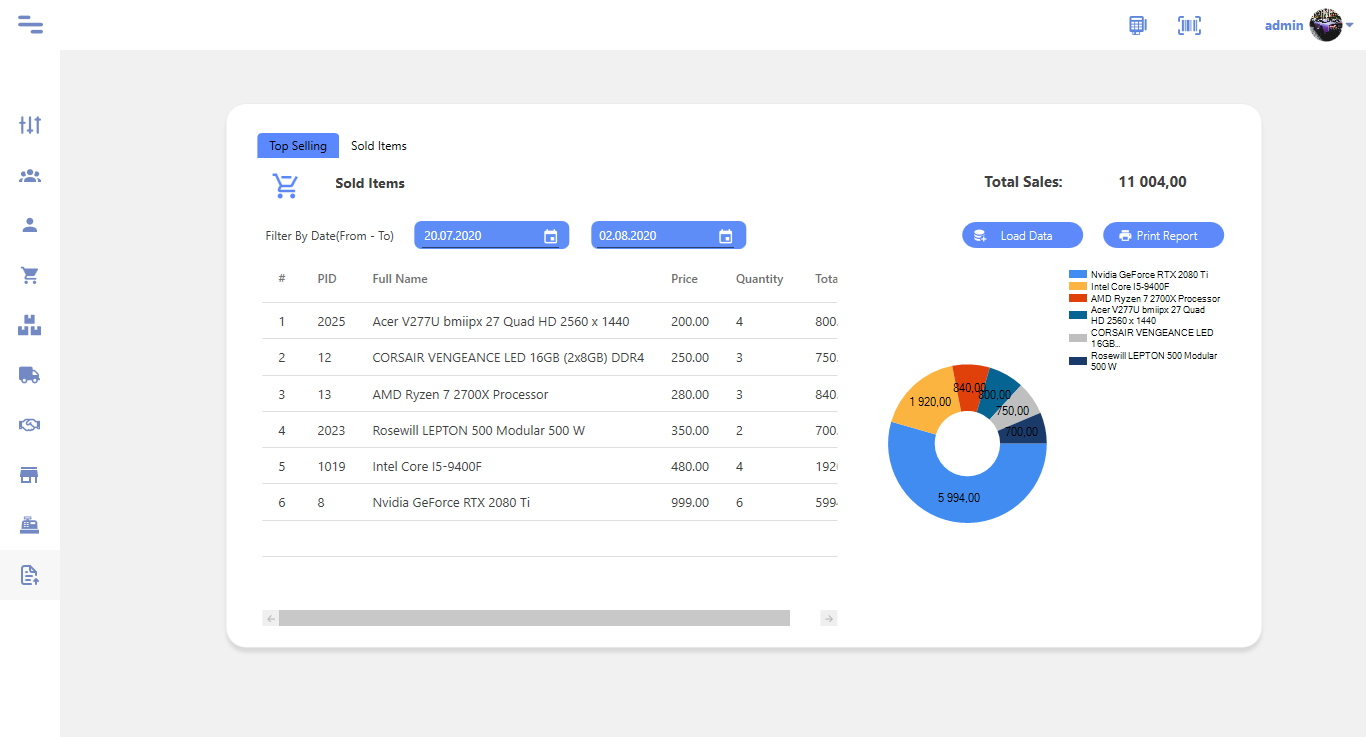
Task: Click PID cell 1019
Action: pos(331,466)
